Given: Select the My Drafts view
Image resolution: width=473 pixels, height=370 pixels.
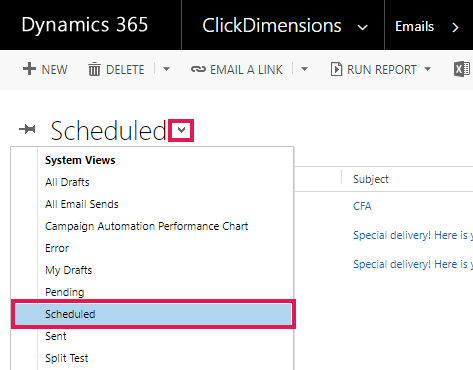Looking at the screenshot, I should (x=69, y=270).
